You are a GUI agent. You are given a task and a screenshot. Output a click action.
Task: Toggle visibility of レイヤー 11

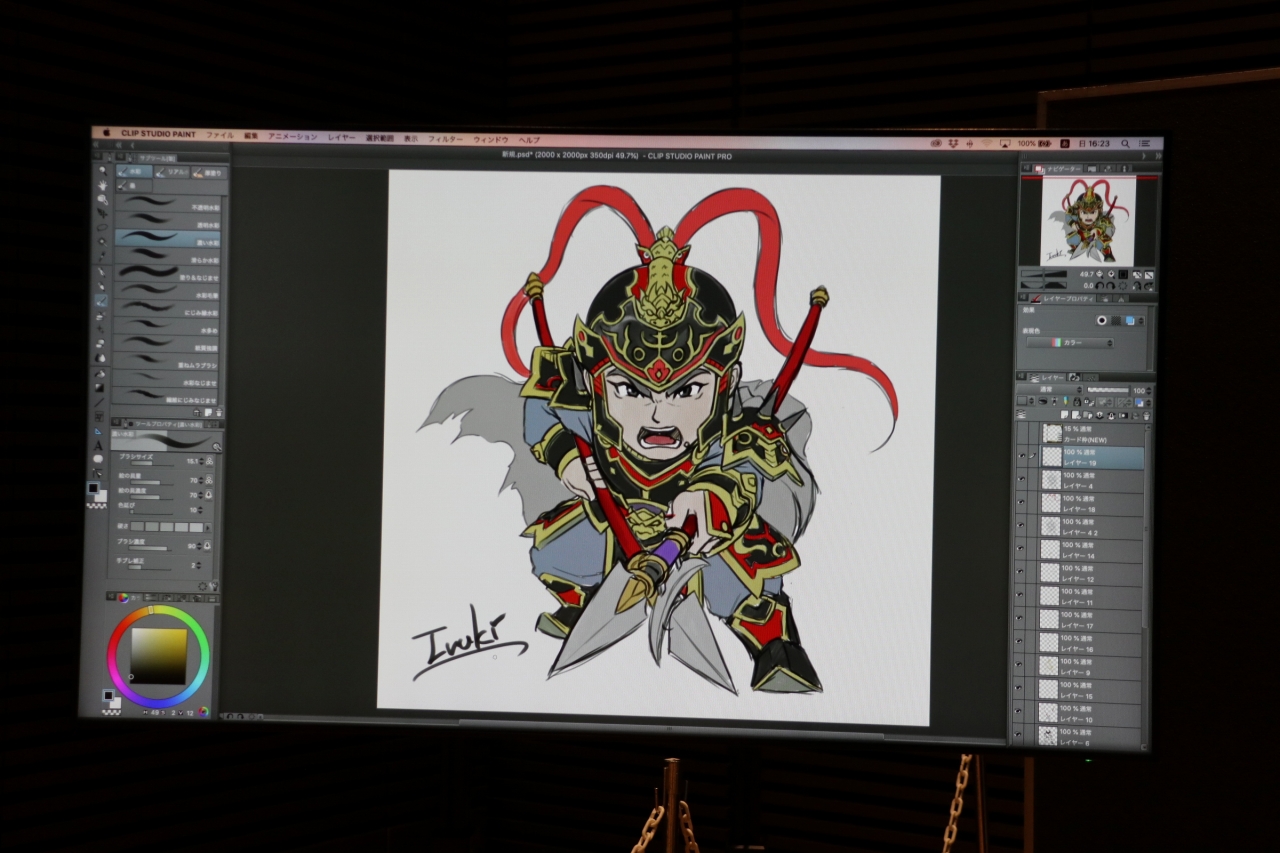point(1021,595)
